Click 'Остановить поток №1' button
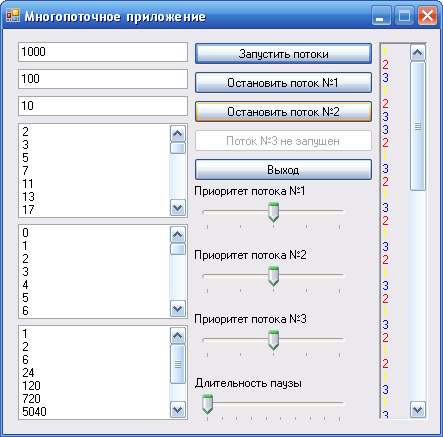The height and width of the screenshot is (437, 443). click(x=283, y=82)
